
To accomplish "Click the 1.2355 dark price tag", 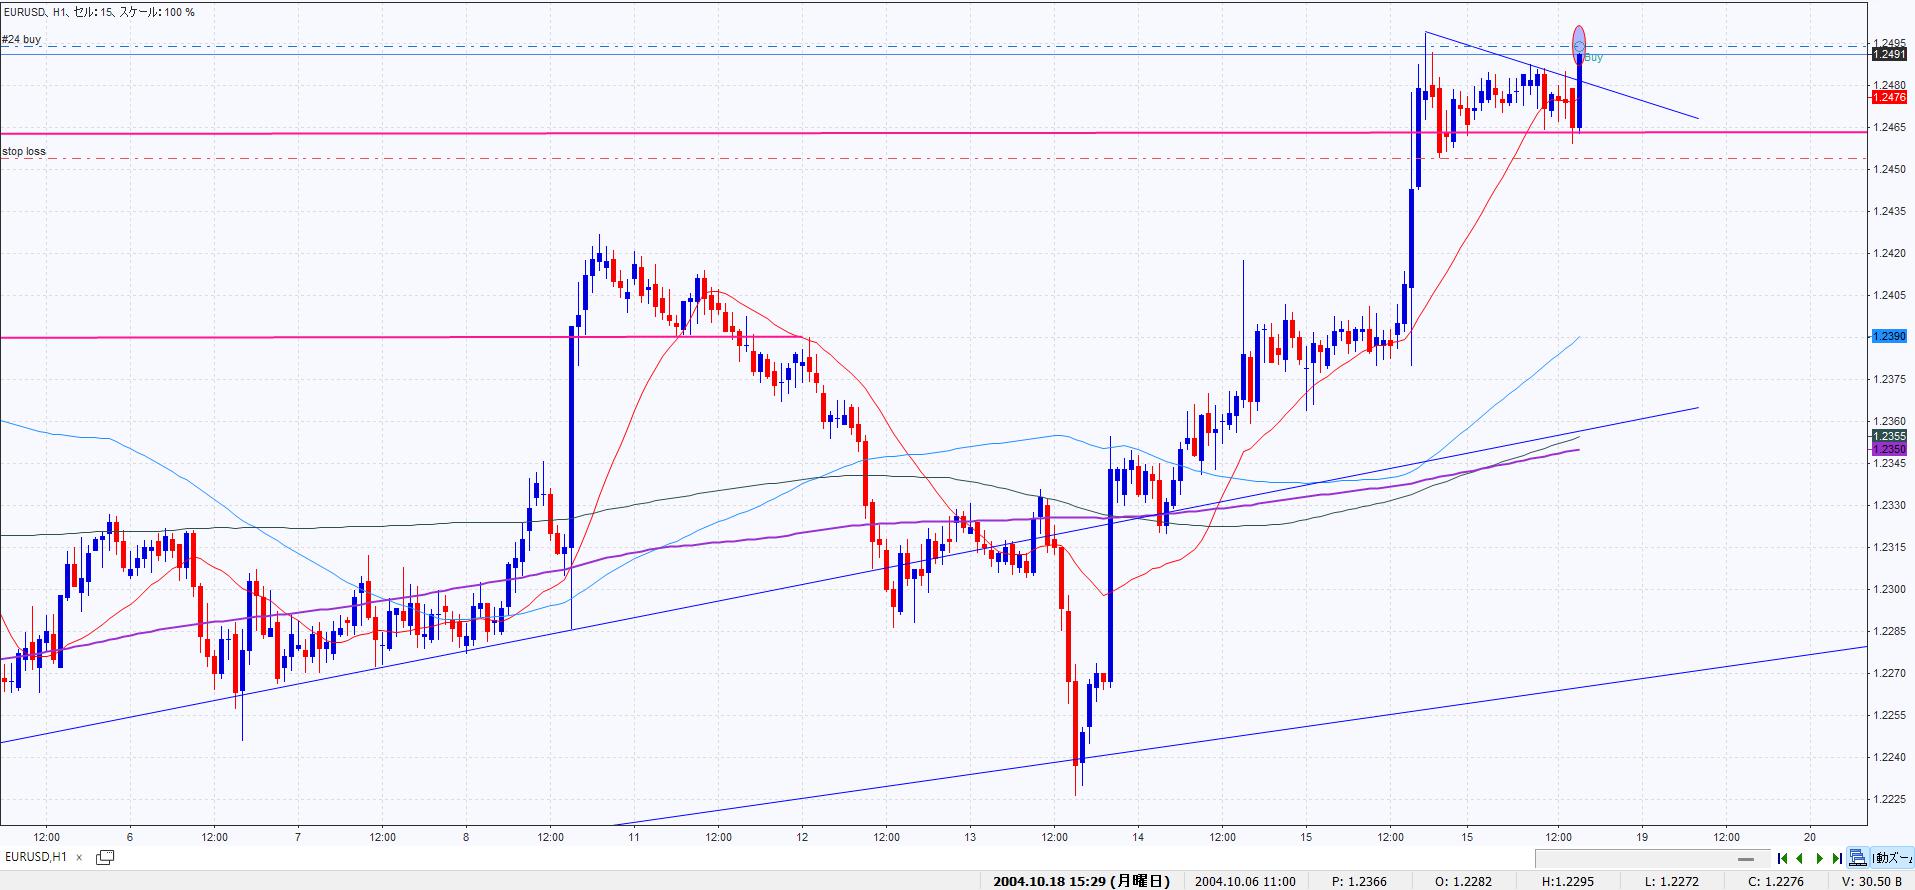I will coord(1889,436).
